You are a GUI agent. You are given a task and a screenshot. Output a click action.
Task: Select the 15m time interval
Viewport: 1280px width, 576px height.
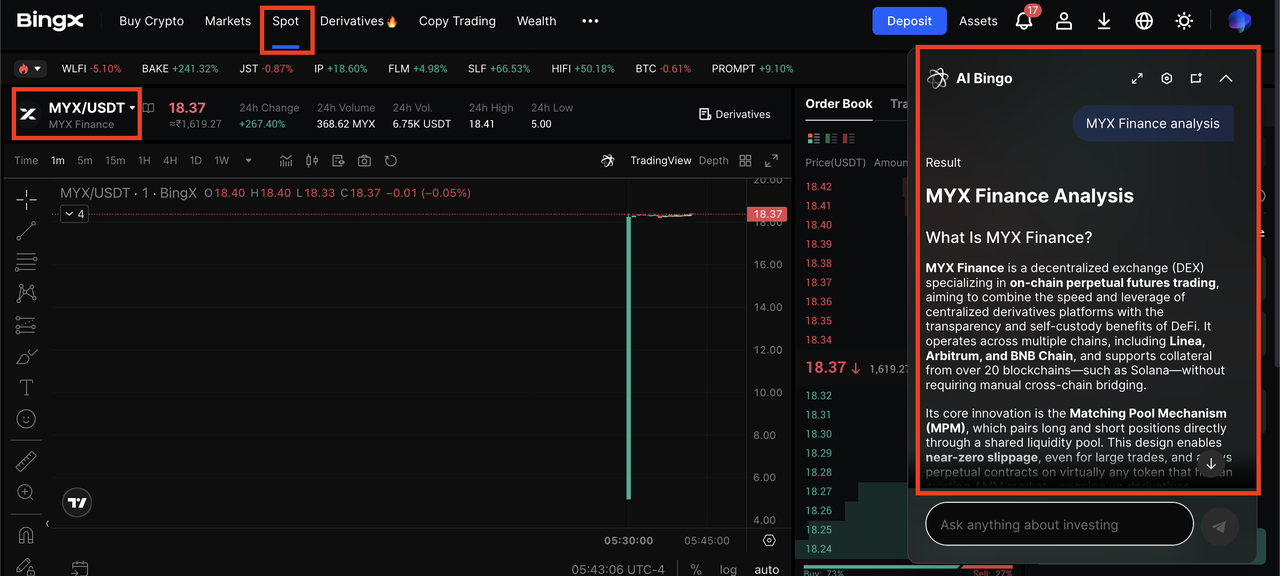click(x=115, y=161)
